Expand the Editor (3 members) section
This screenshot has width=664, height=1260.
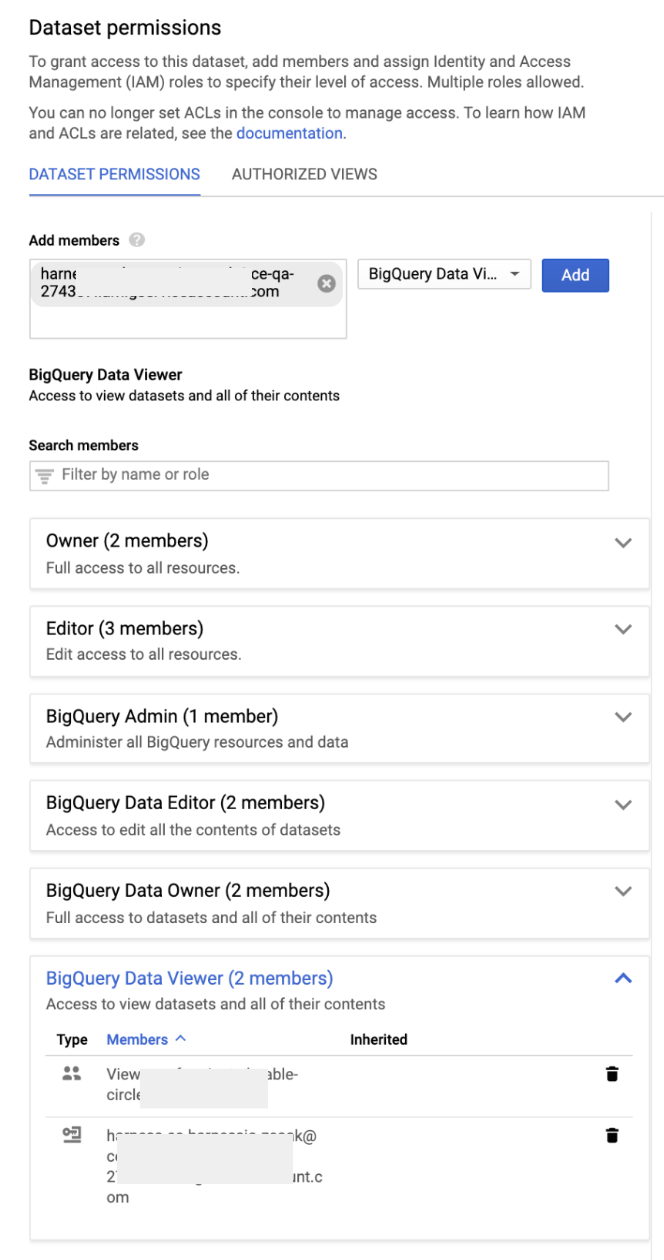pos(623,630)
